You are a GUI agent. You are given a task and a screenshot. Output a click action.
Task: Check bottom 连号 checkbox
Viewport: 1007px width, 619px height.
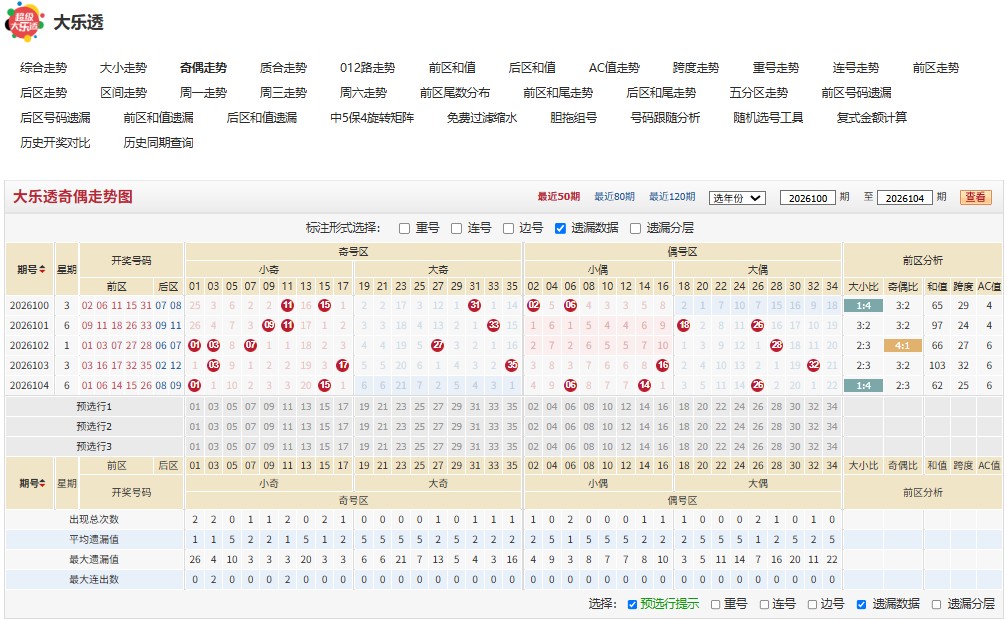764,604
